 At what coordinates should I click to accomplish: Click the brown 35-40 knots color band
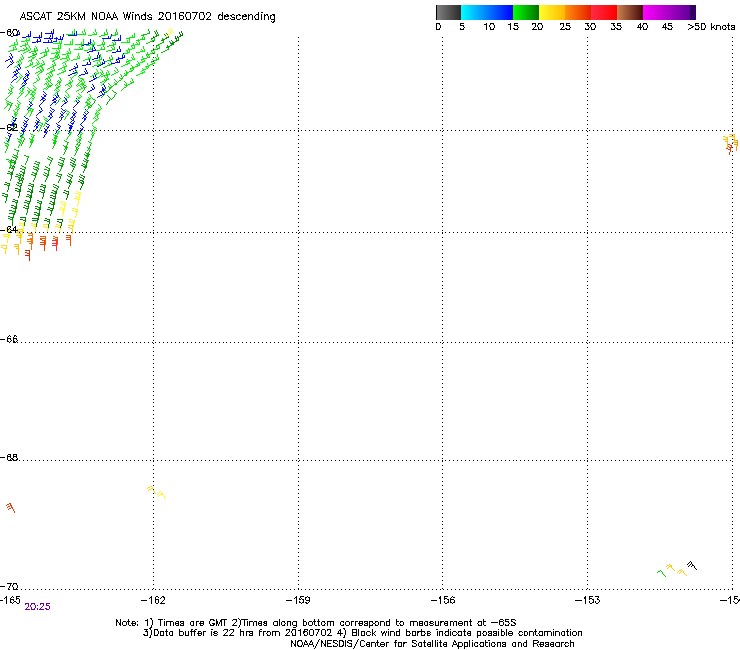(630, 12)
